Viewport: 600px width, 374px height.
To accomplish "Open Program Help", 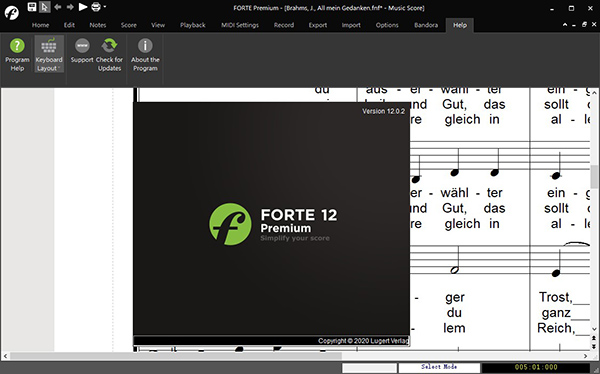I will 17,55.
